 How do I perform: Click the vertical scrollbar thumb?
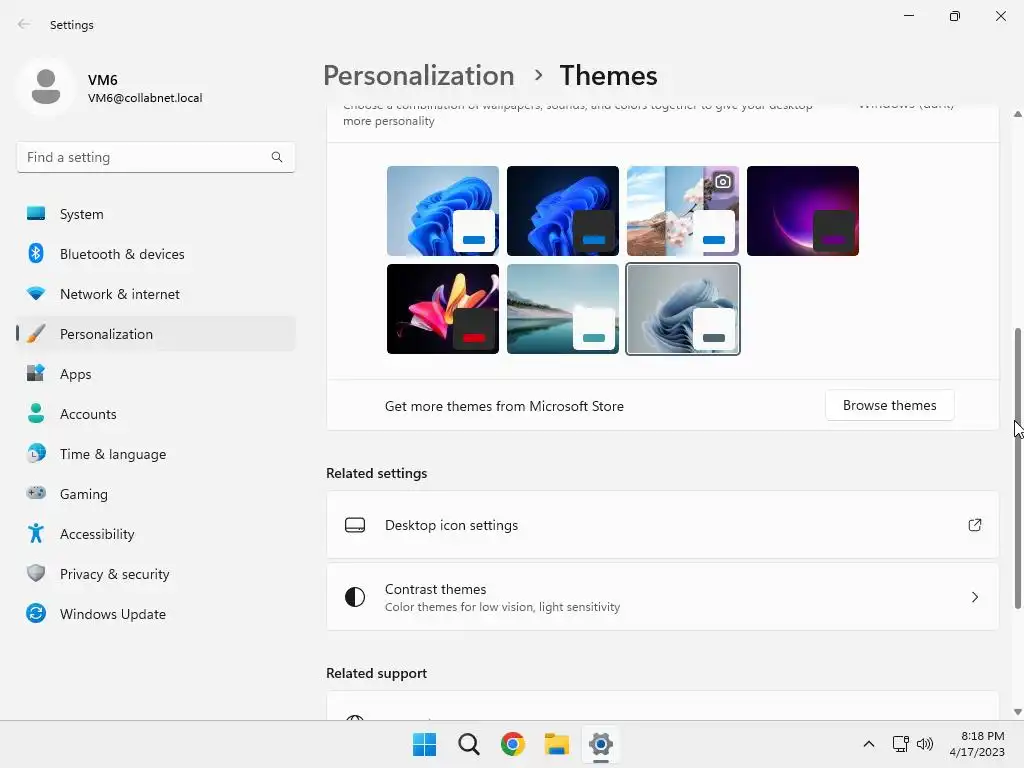point(1017,468)
